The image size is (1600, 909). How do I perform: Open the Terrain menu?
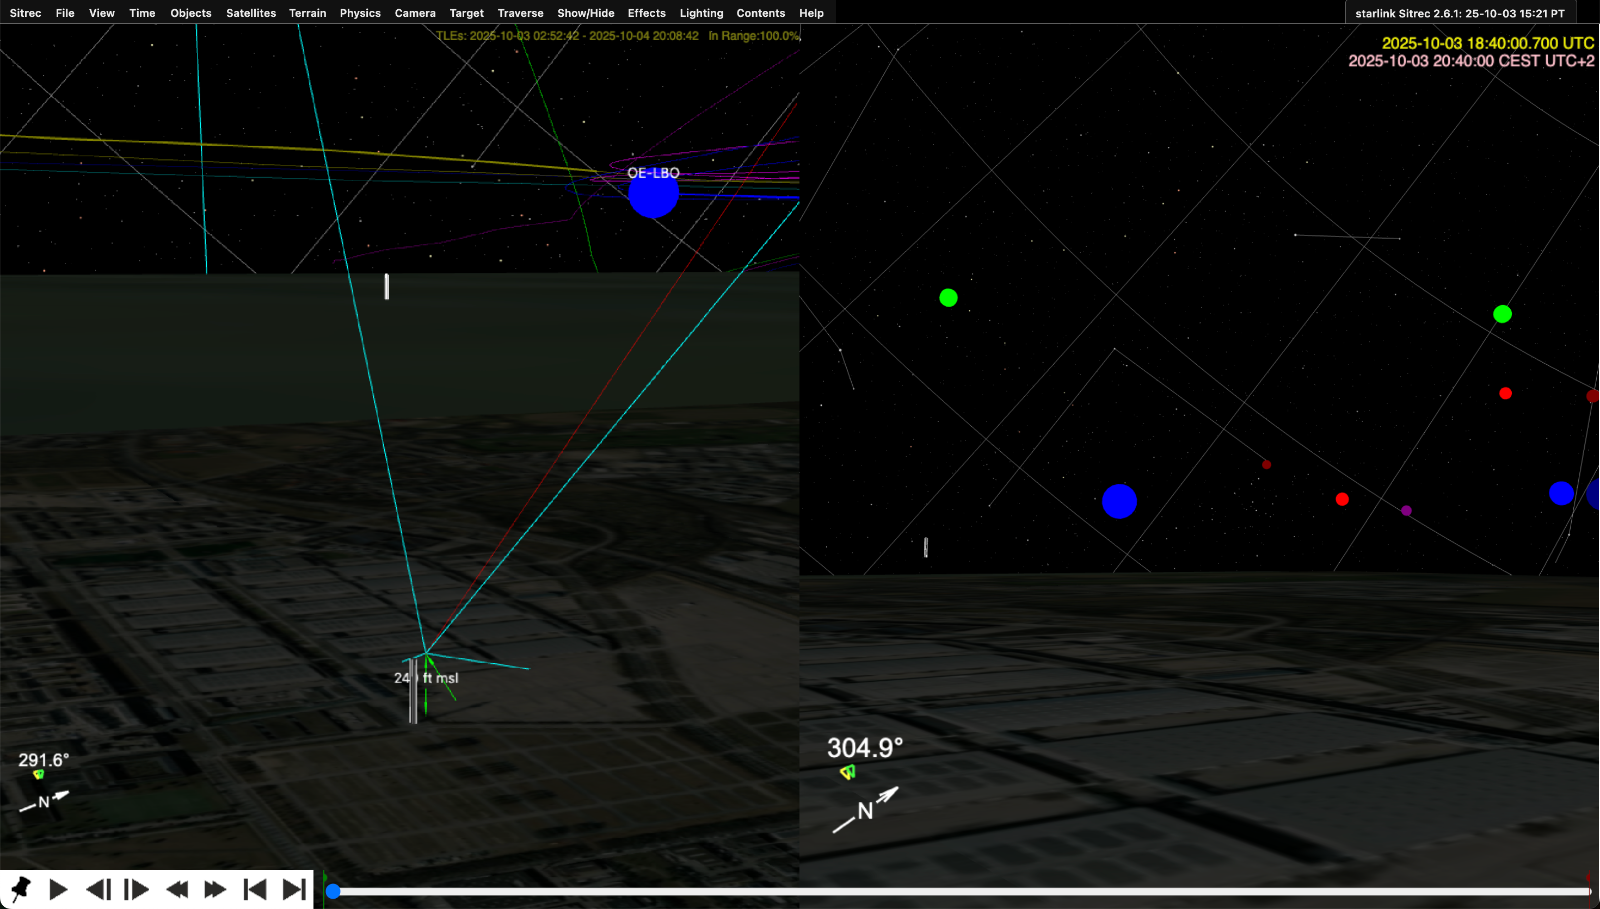[x=307, y=13]
